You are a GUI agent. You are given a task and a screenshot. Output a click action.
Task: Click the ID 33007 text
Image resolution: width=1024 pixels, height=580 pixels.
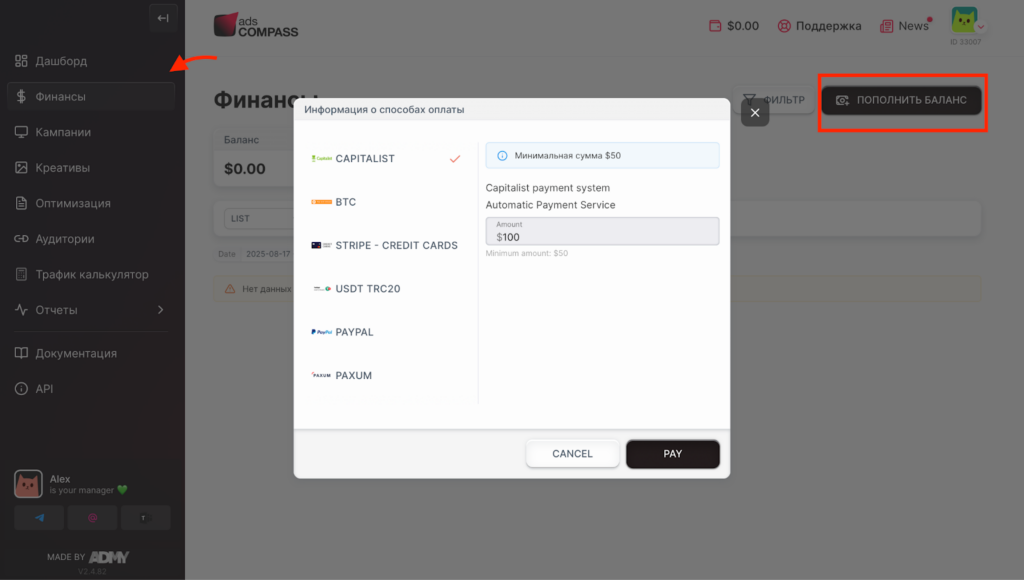pos(965,42)
